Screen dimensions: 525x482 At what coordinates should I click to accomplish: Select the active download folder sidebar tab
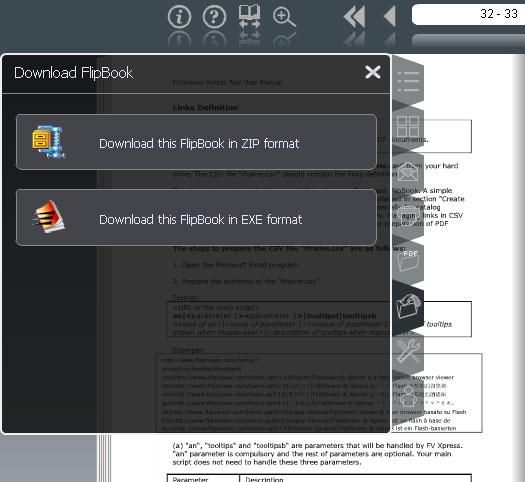point(408,306)
